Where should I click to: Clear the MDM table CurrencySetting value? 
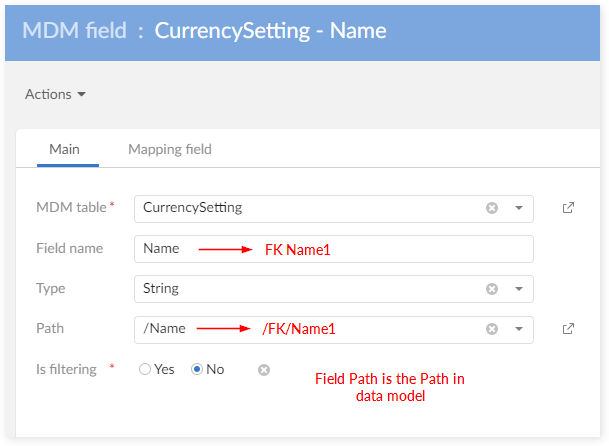[492, 208]
